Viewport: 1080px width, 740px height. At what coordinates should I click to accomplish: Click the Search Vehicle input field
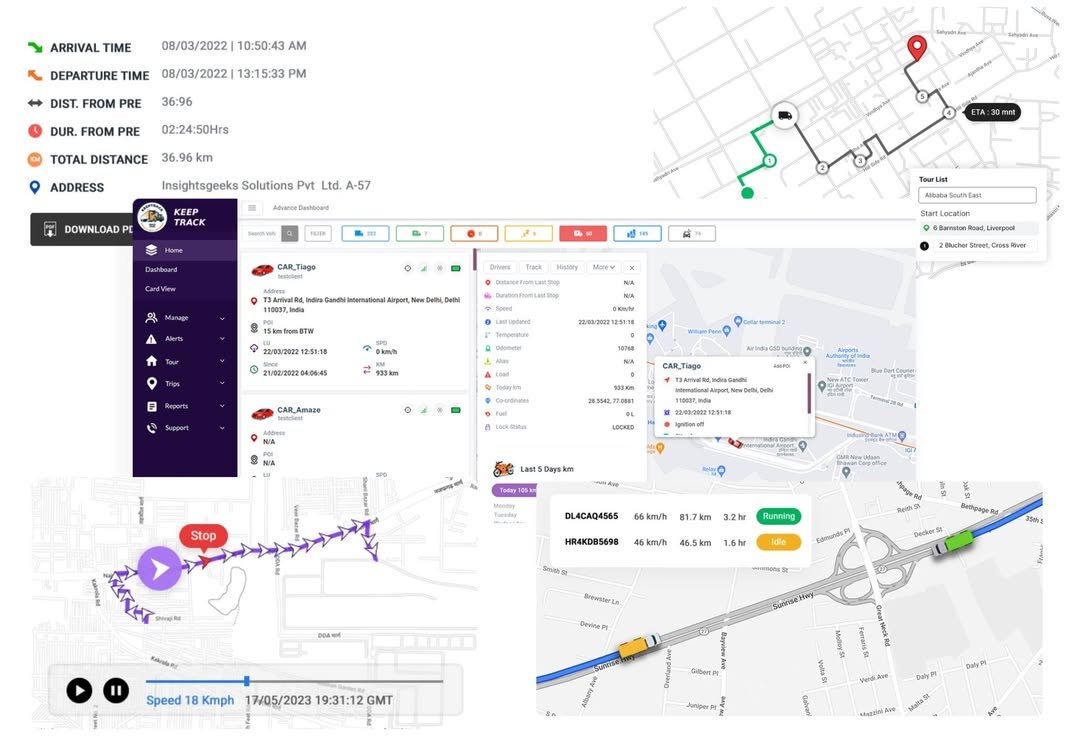(262, 233)
